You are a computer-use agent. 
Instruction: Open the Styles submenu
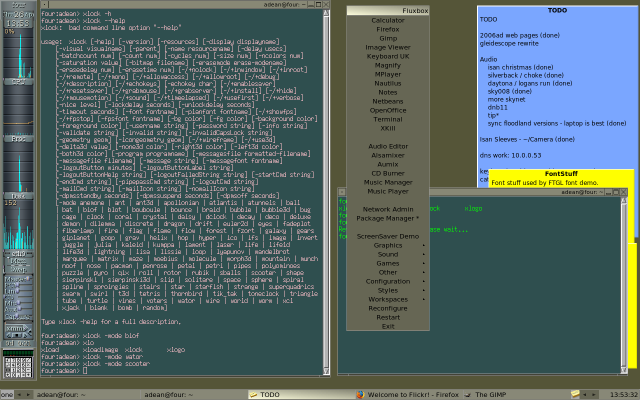pyautogui.click(x=388, y=290)
